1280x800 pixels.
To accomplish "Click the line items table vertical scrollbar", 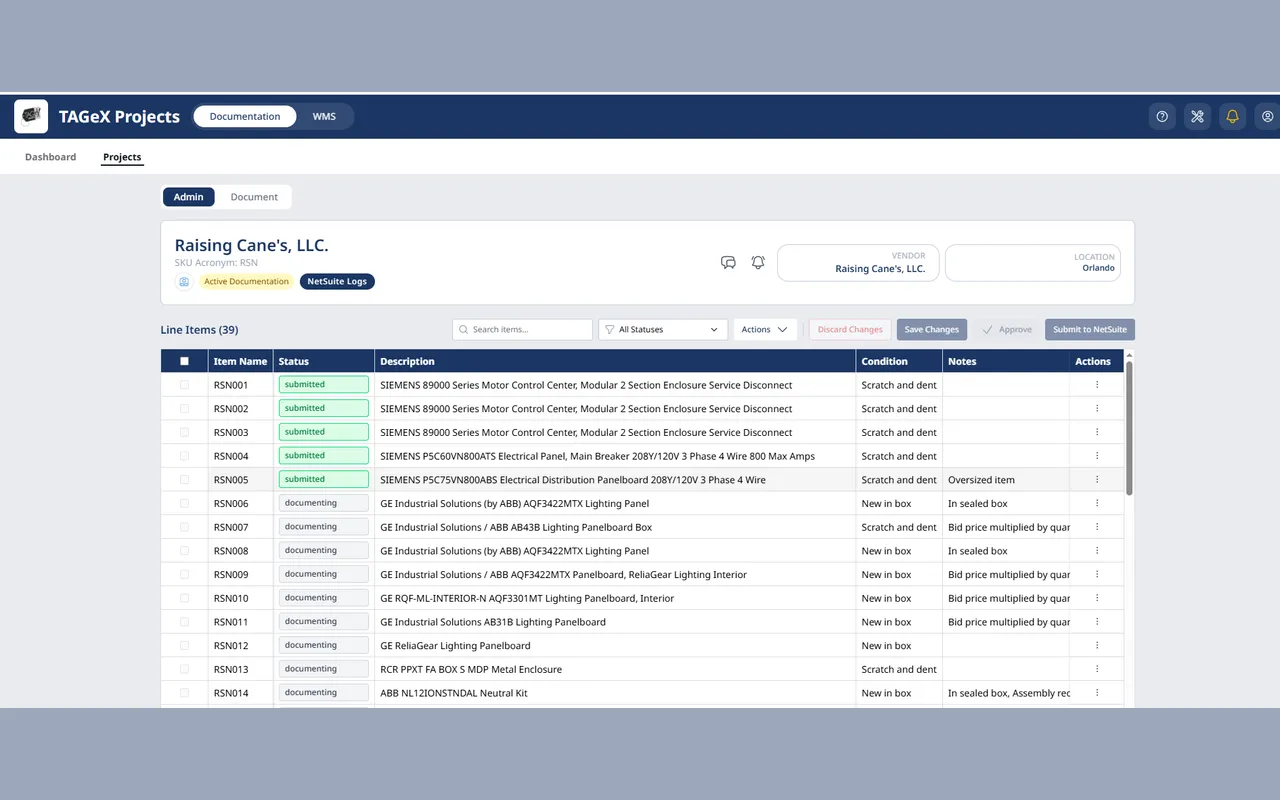I will click(x=1130, y=428).
